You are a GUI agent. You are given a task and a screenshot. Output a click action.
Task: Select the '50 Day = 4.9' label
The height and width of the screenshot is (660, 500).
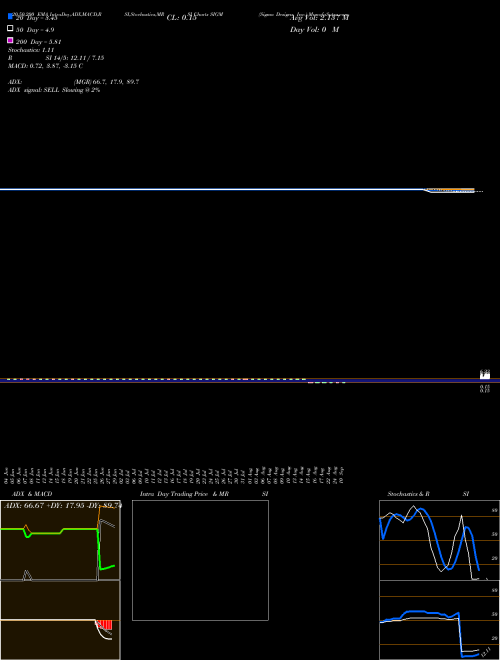point(35,30)
